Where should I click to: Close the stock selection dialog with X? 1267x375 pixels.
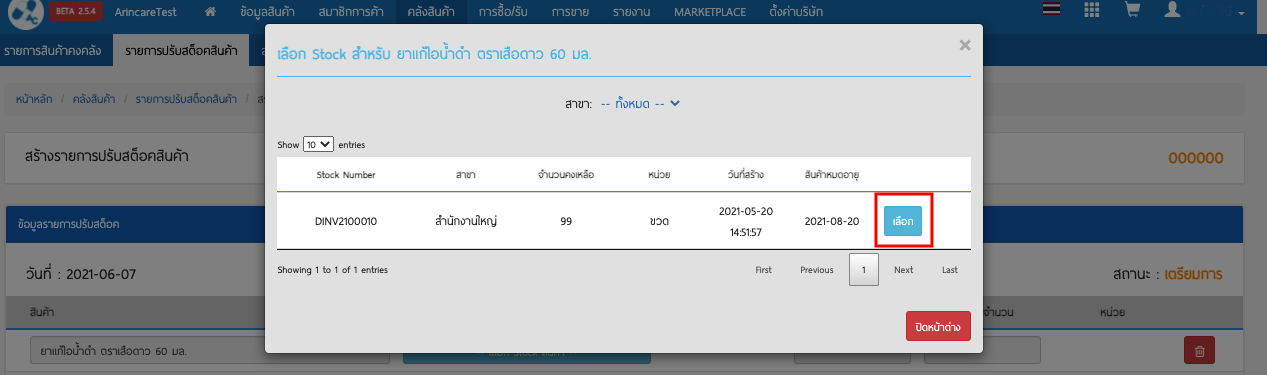point(964,45)
